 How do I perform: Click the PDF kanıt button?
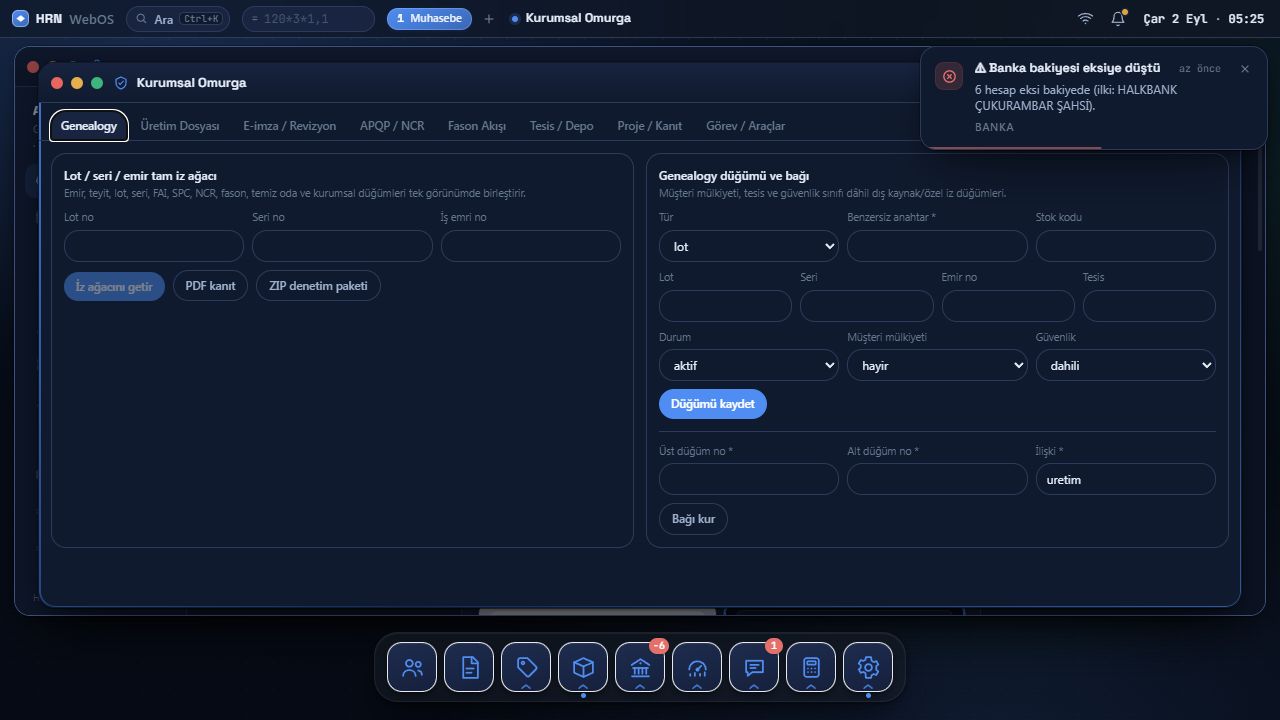tap(210, 286)
